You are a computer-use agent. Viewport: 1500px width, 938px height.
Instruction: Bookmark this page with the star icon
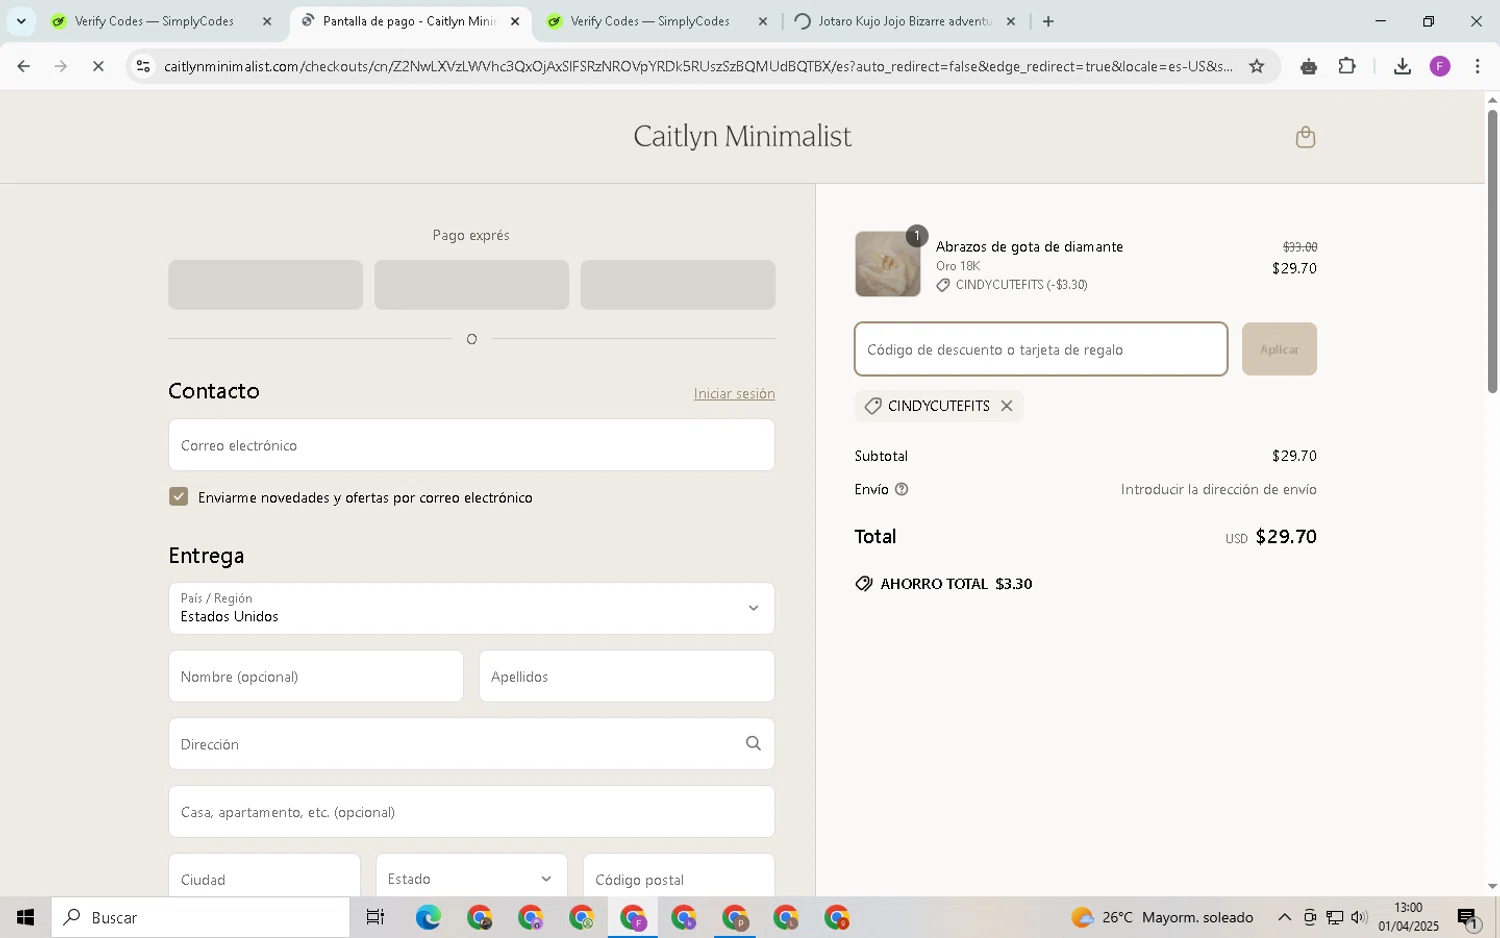tap(1257, 66)
